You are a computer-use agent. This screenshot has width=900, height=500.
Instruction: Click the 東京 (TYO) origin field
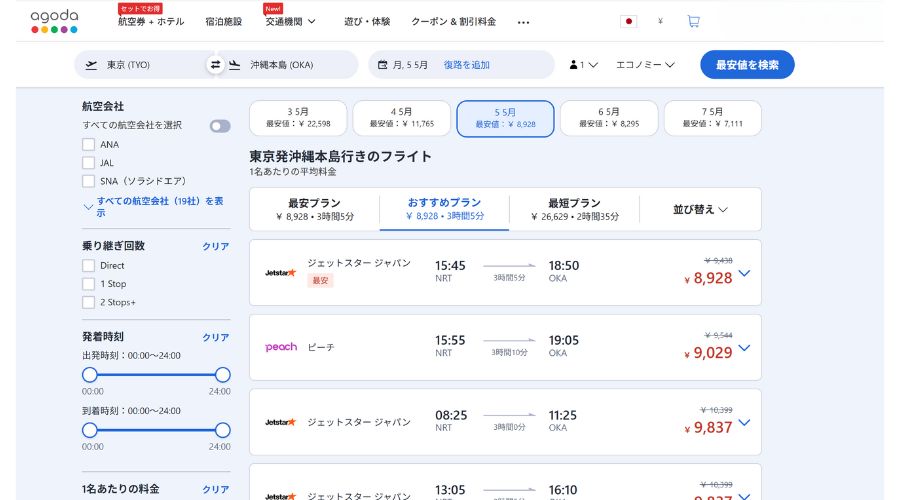point(143,65)
